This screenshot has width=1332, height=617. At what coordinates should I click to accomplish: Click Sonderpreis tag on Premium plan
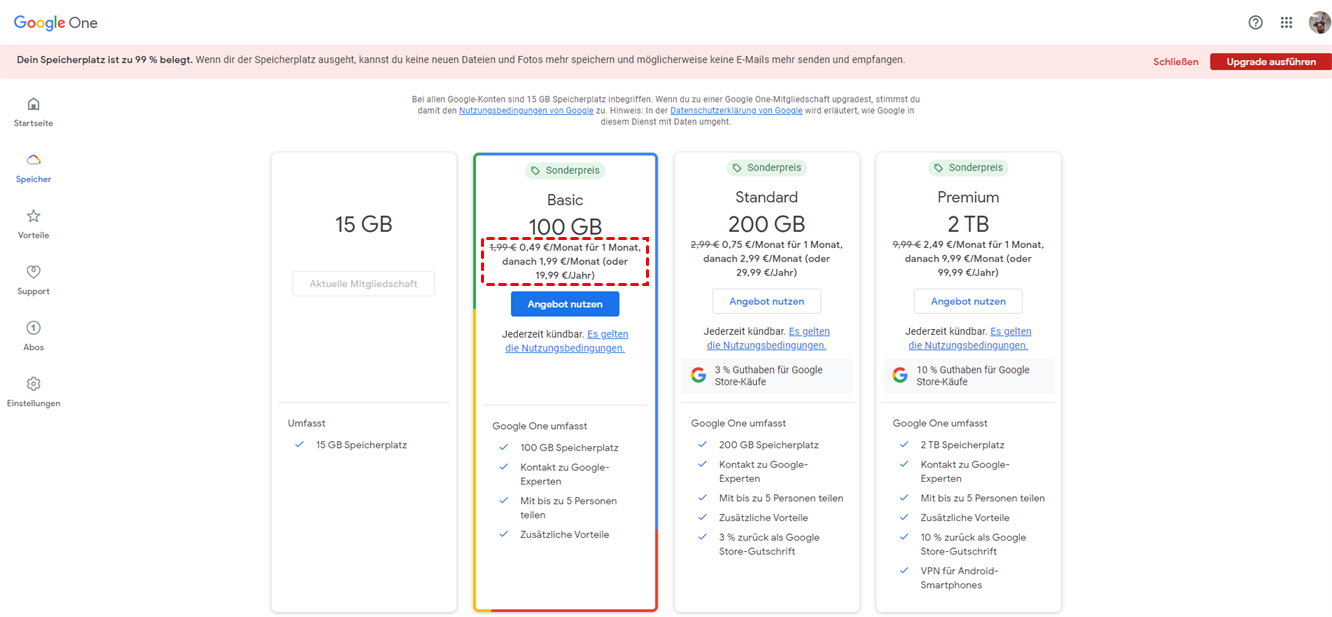coord(968,168)
